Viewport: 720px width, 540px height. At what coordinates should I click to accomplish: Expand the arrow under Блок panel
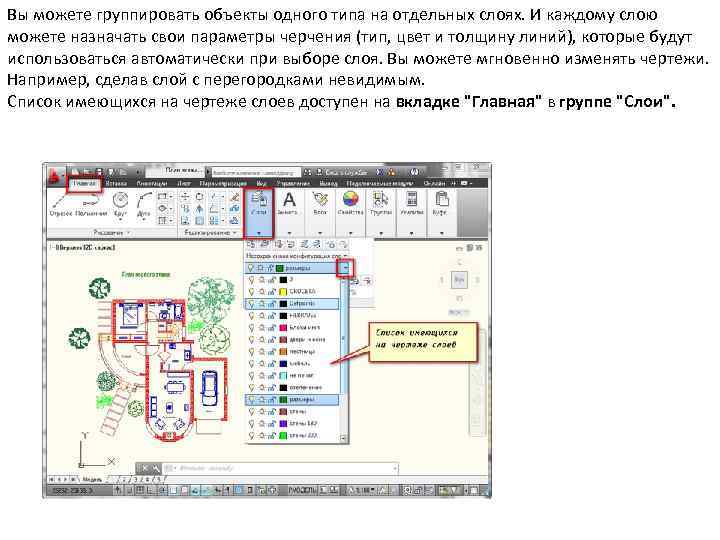tap(320, 233)
